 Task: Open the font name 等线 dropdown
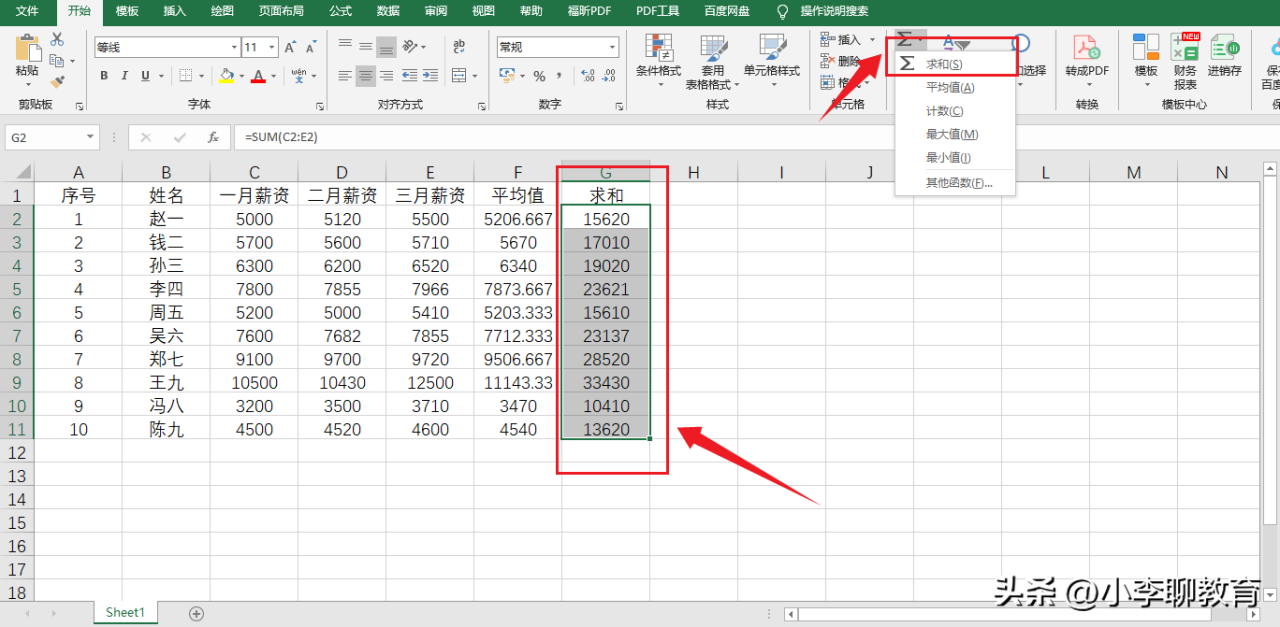[234, 47]
